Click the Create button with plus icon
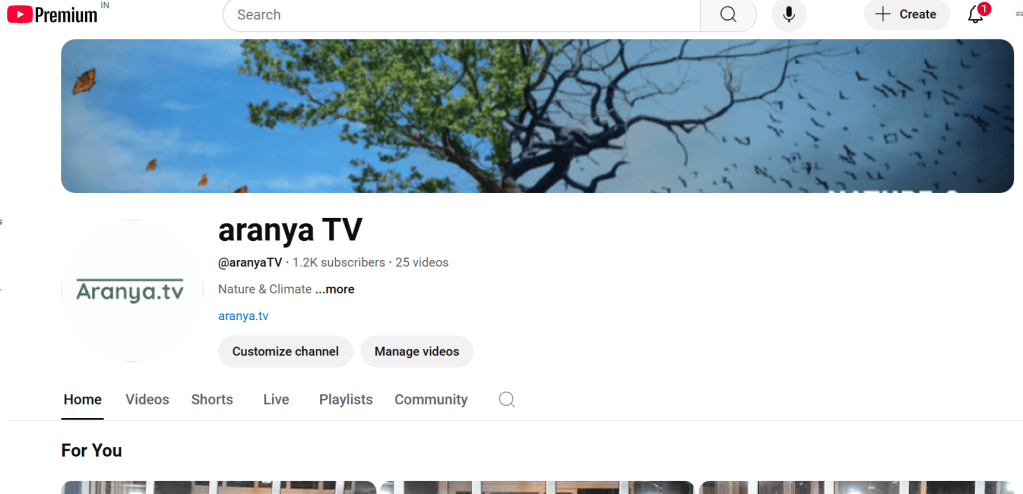 [x=906, y=15]
